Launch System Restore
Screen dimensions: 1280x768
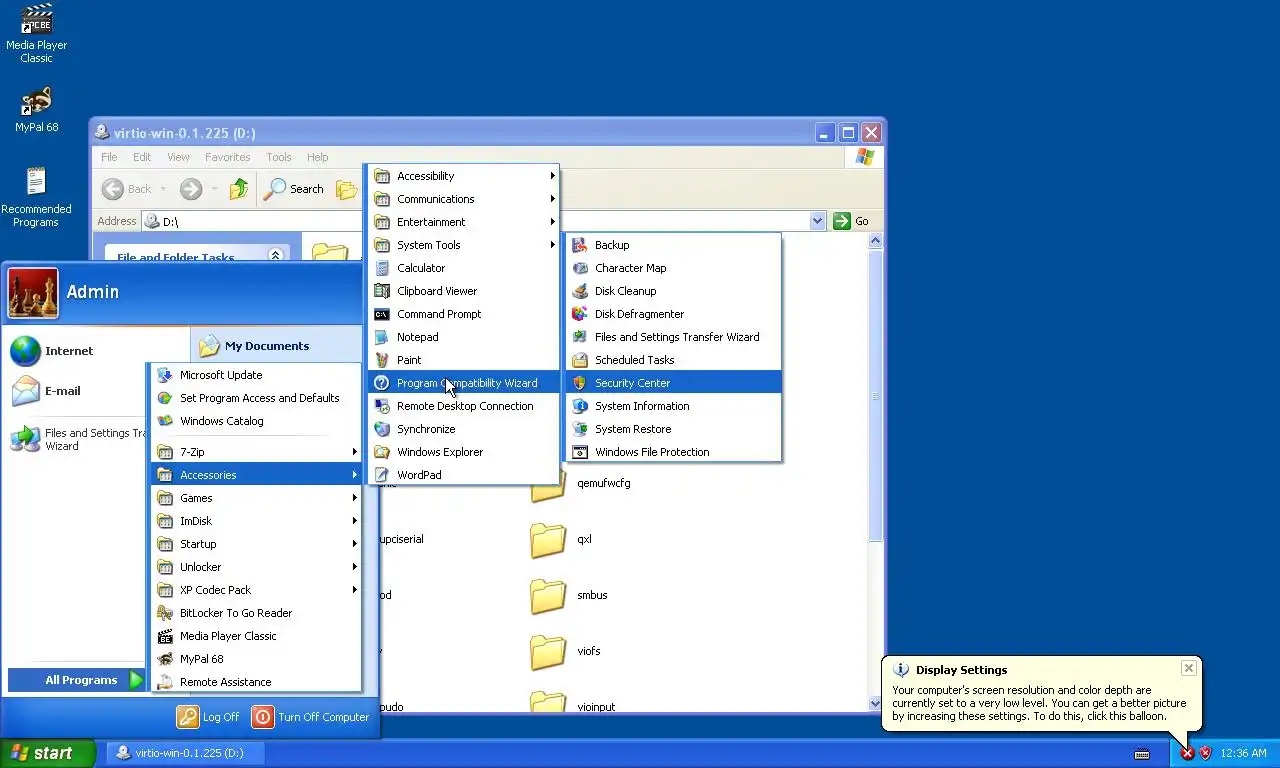tap(673, 429)
